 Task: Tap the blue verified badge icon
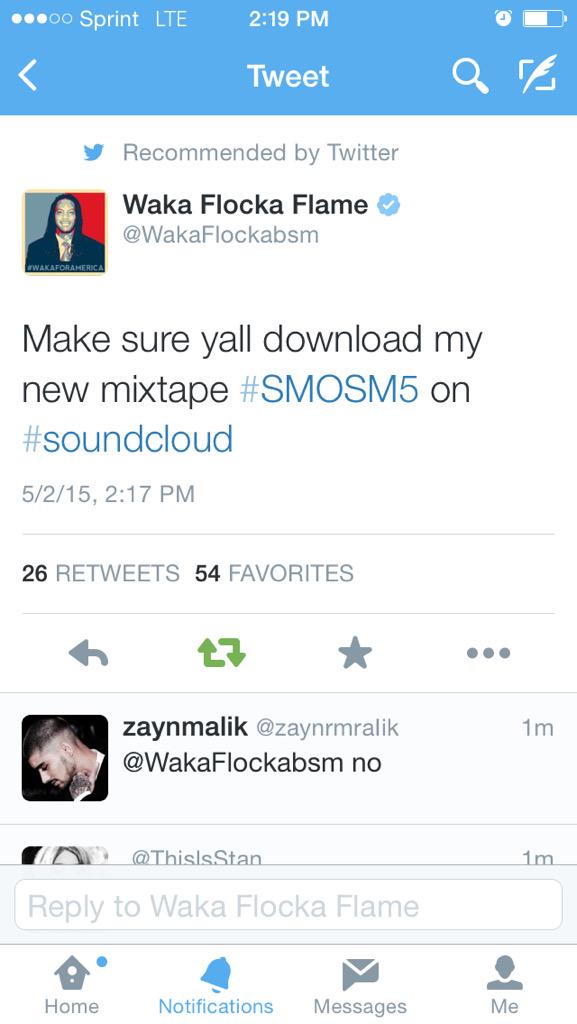(389, 205)
